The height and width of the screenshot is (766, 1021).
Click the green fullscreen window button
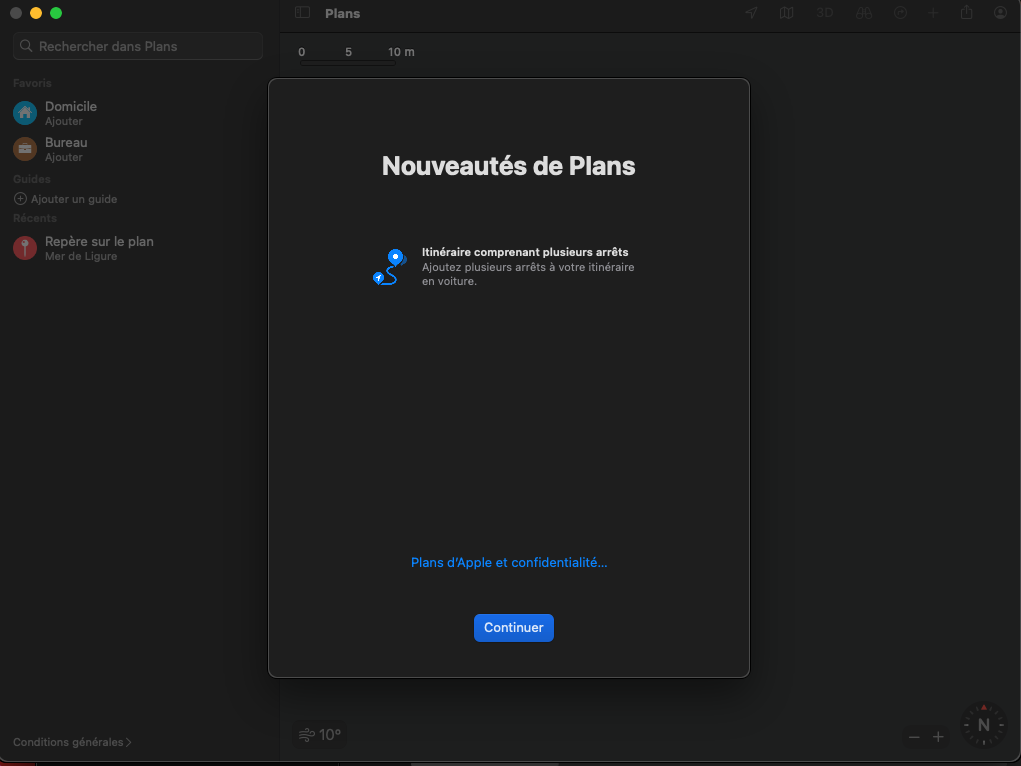56,13
